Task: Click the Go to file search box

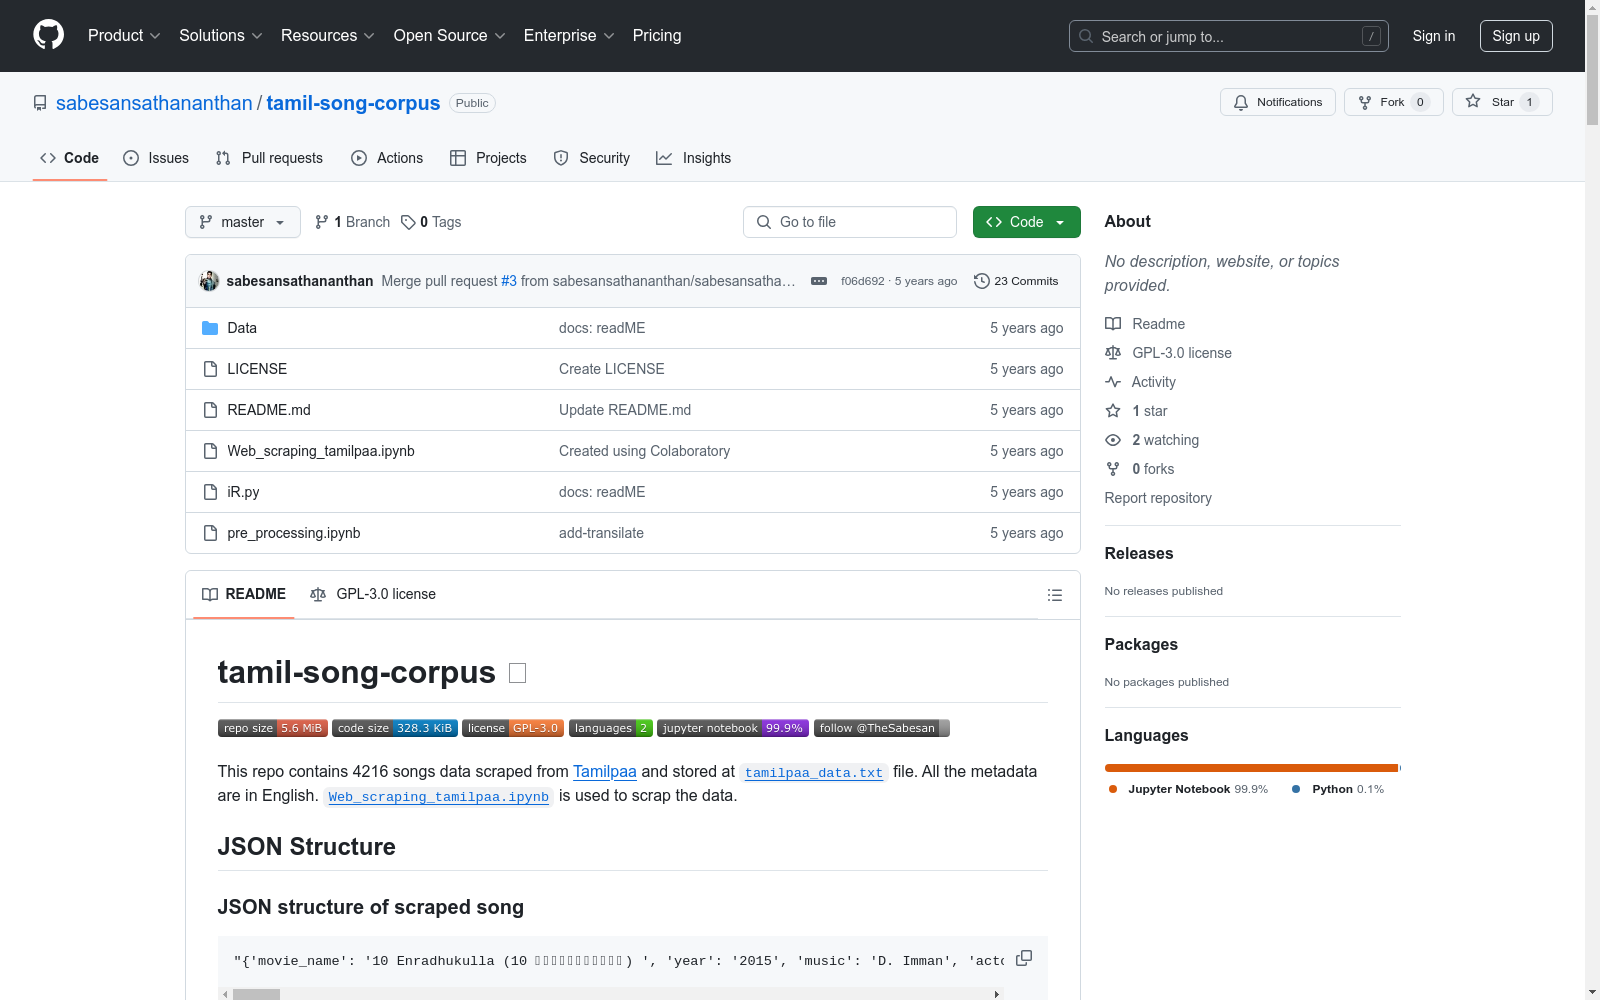Action: [850, 222]
